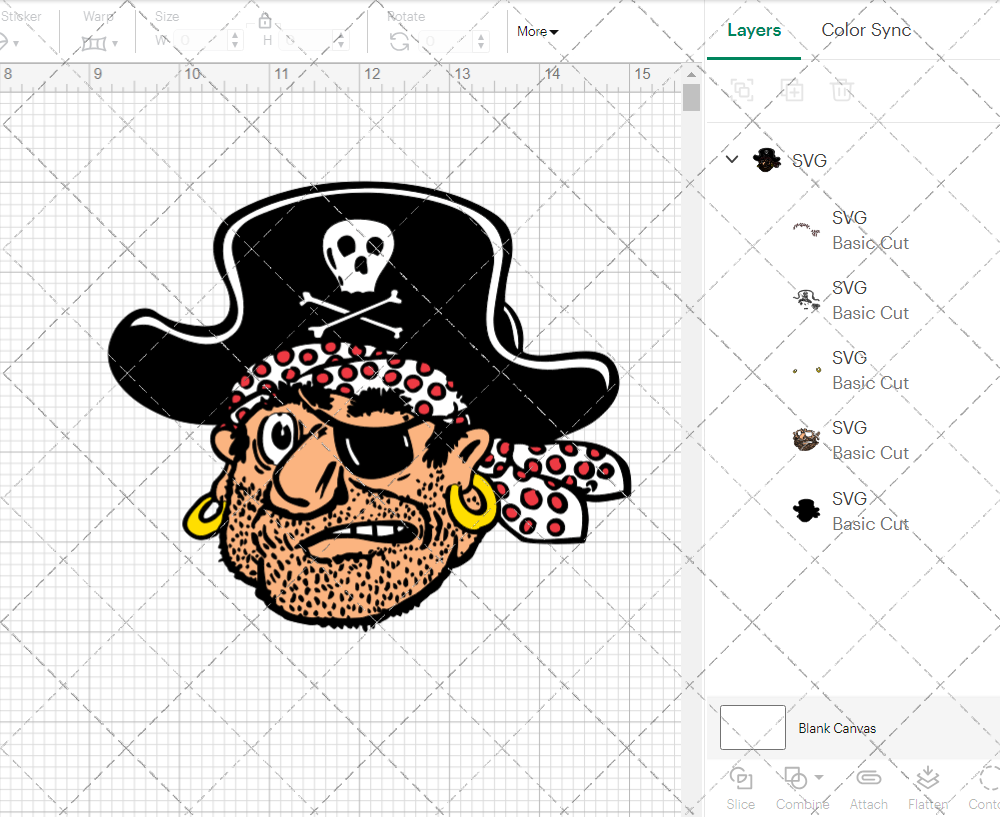Open the Color Sync tab
This screenshot has height=817, width=1000.
point(866,30)
